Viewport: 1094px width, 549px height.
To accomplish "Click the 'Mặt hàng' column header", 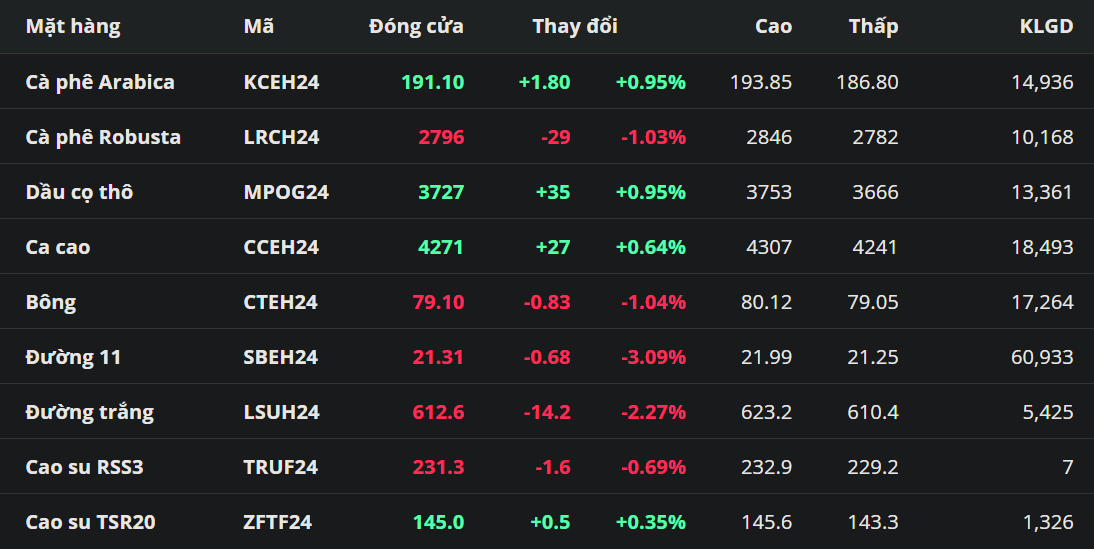I will [73, 27].
